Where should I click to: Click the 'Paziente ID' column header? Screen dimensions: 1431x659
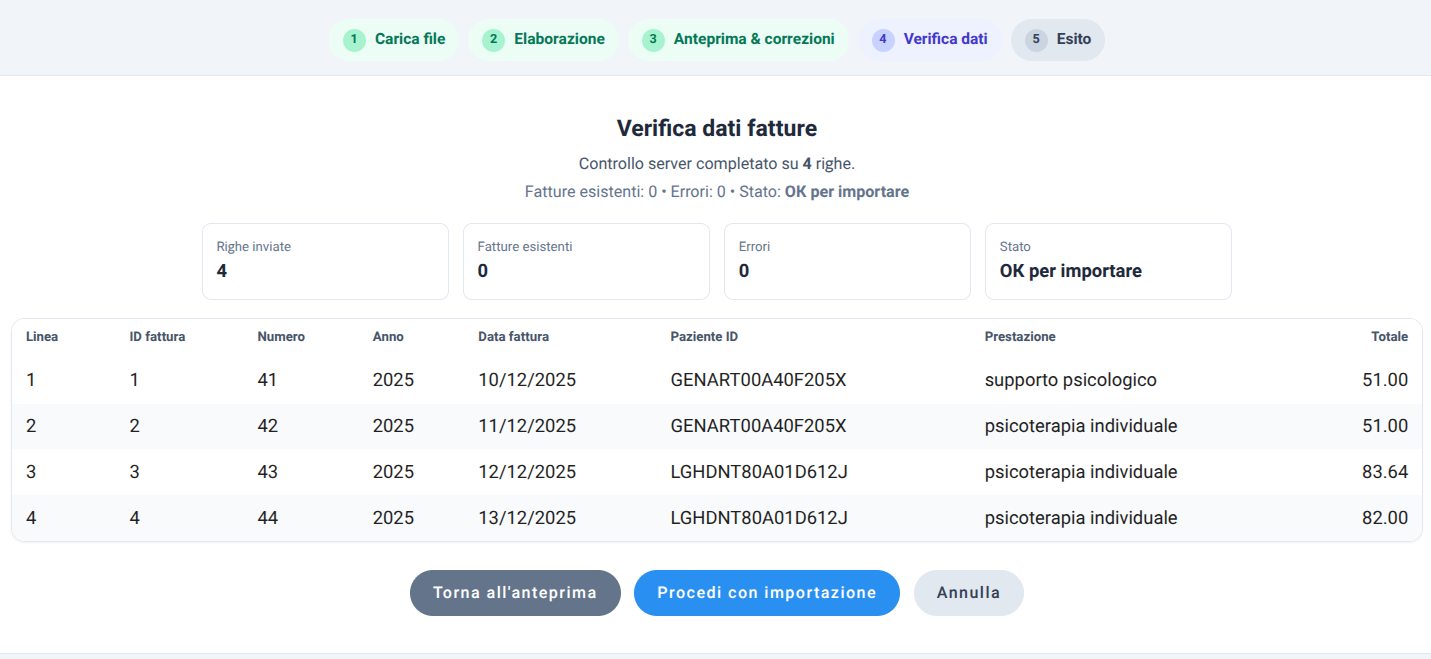[704, 337]
